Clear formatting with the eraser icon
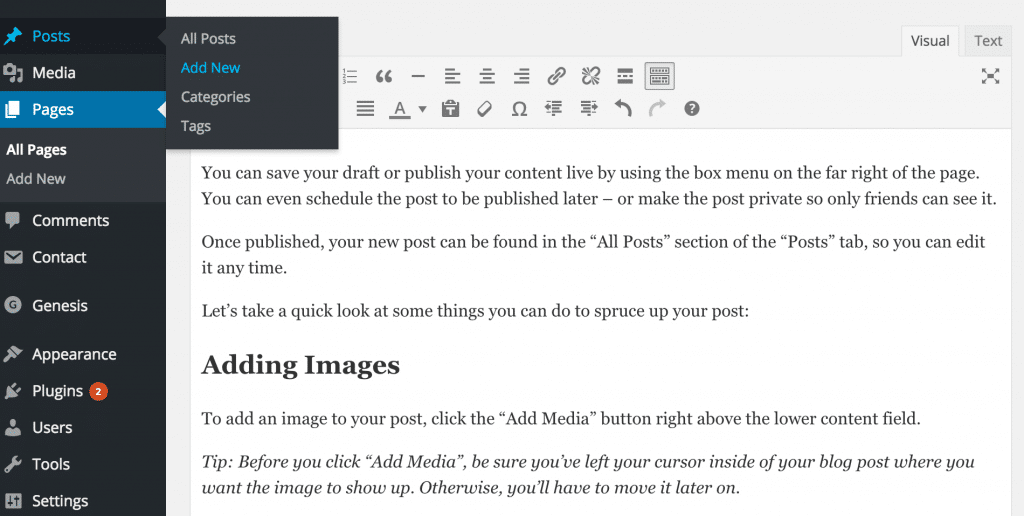Image resolution: width=1024 pixels, height=516 pixels. [485, 108]
